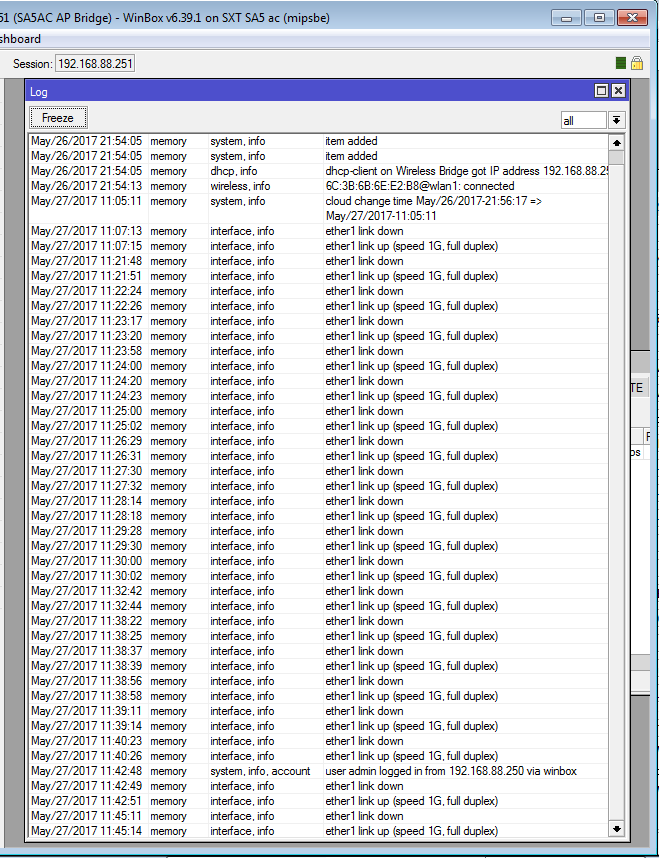Click log scrollbar up arrow
The image size is (659, 858).
[617, 143]
